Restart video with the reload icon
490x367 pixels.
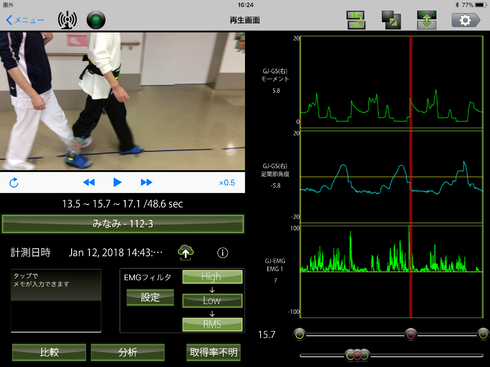coord(14,183)
